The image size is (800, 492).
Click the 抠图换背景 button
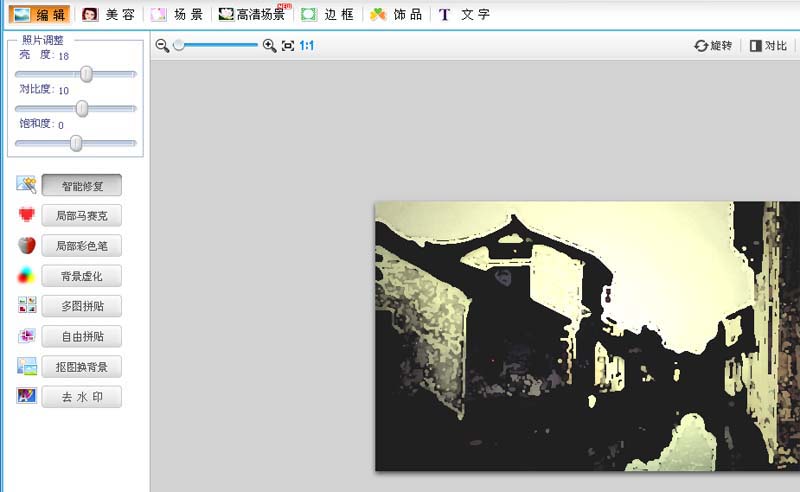point(82,366)
